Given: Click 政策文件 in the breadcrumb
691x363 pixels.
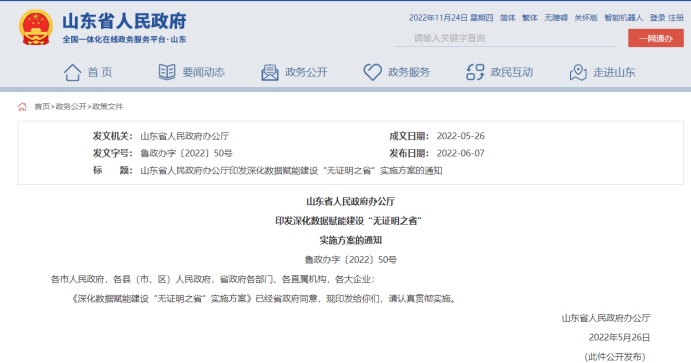Looking at the screenshot, I should point(108,107).
